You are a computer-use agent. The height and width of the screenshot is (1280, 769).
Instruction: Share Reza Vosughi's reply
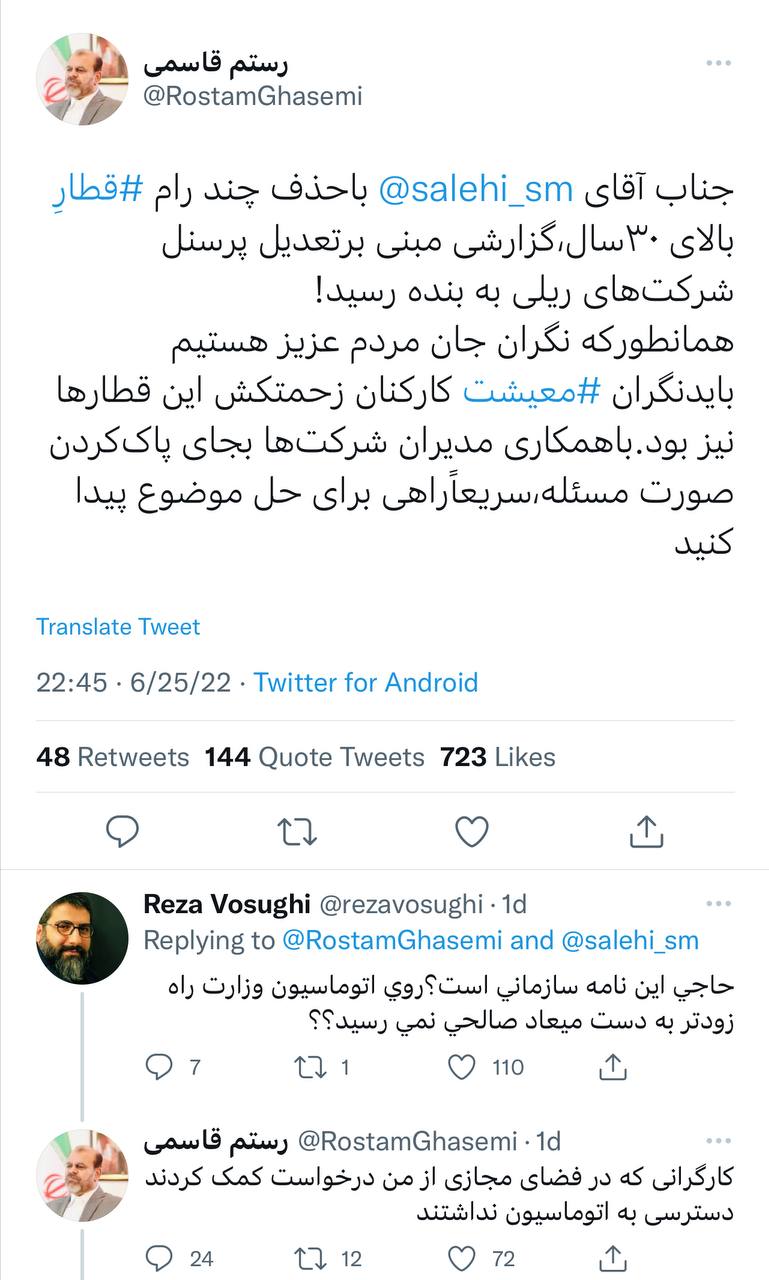pos(612,1068)
